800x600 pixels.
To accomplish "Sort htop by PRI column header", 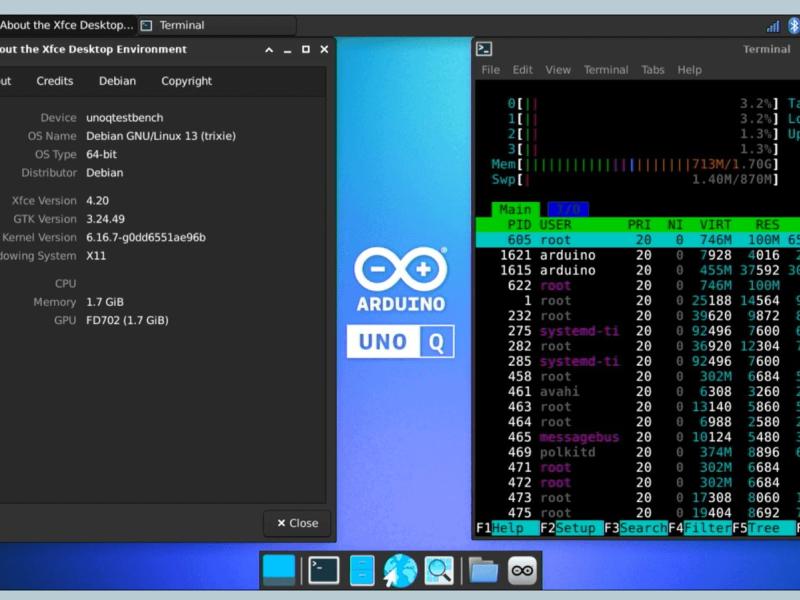I will click(x=639, y=225).
